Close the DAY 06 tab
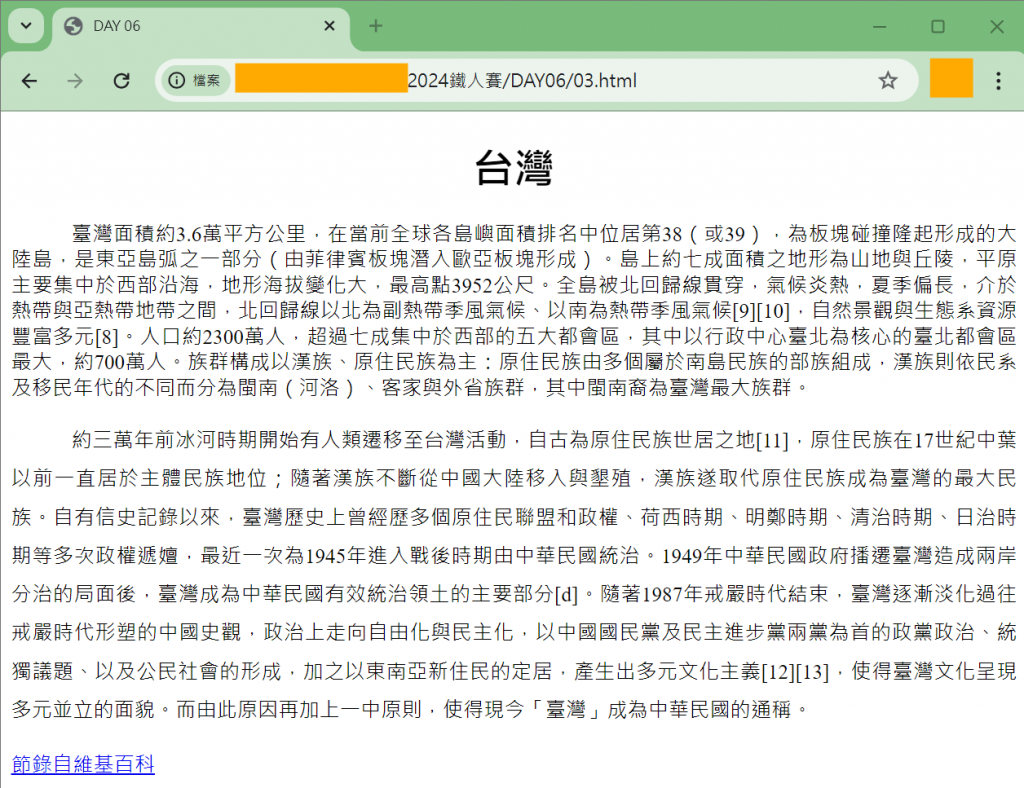1024x788 pixels. click(x=330, y=26)
